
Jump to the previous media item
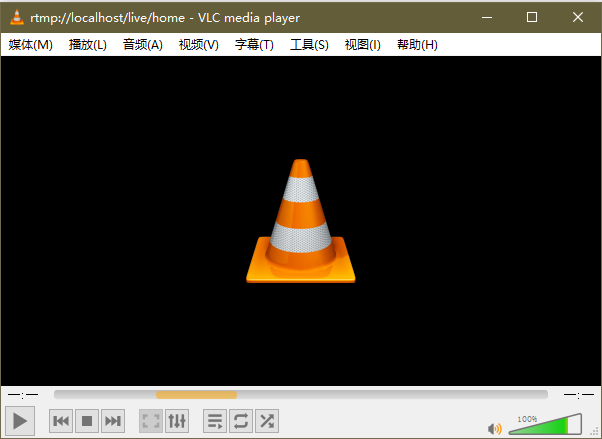[x=61, y=421]
